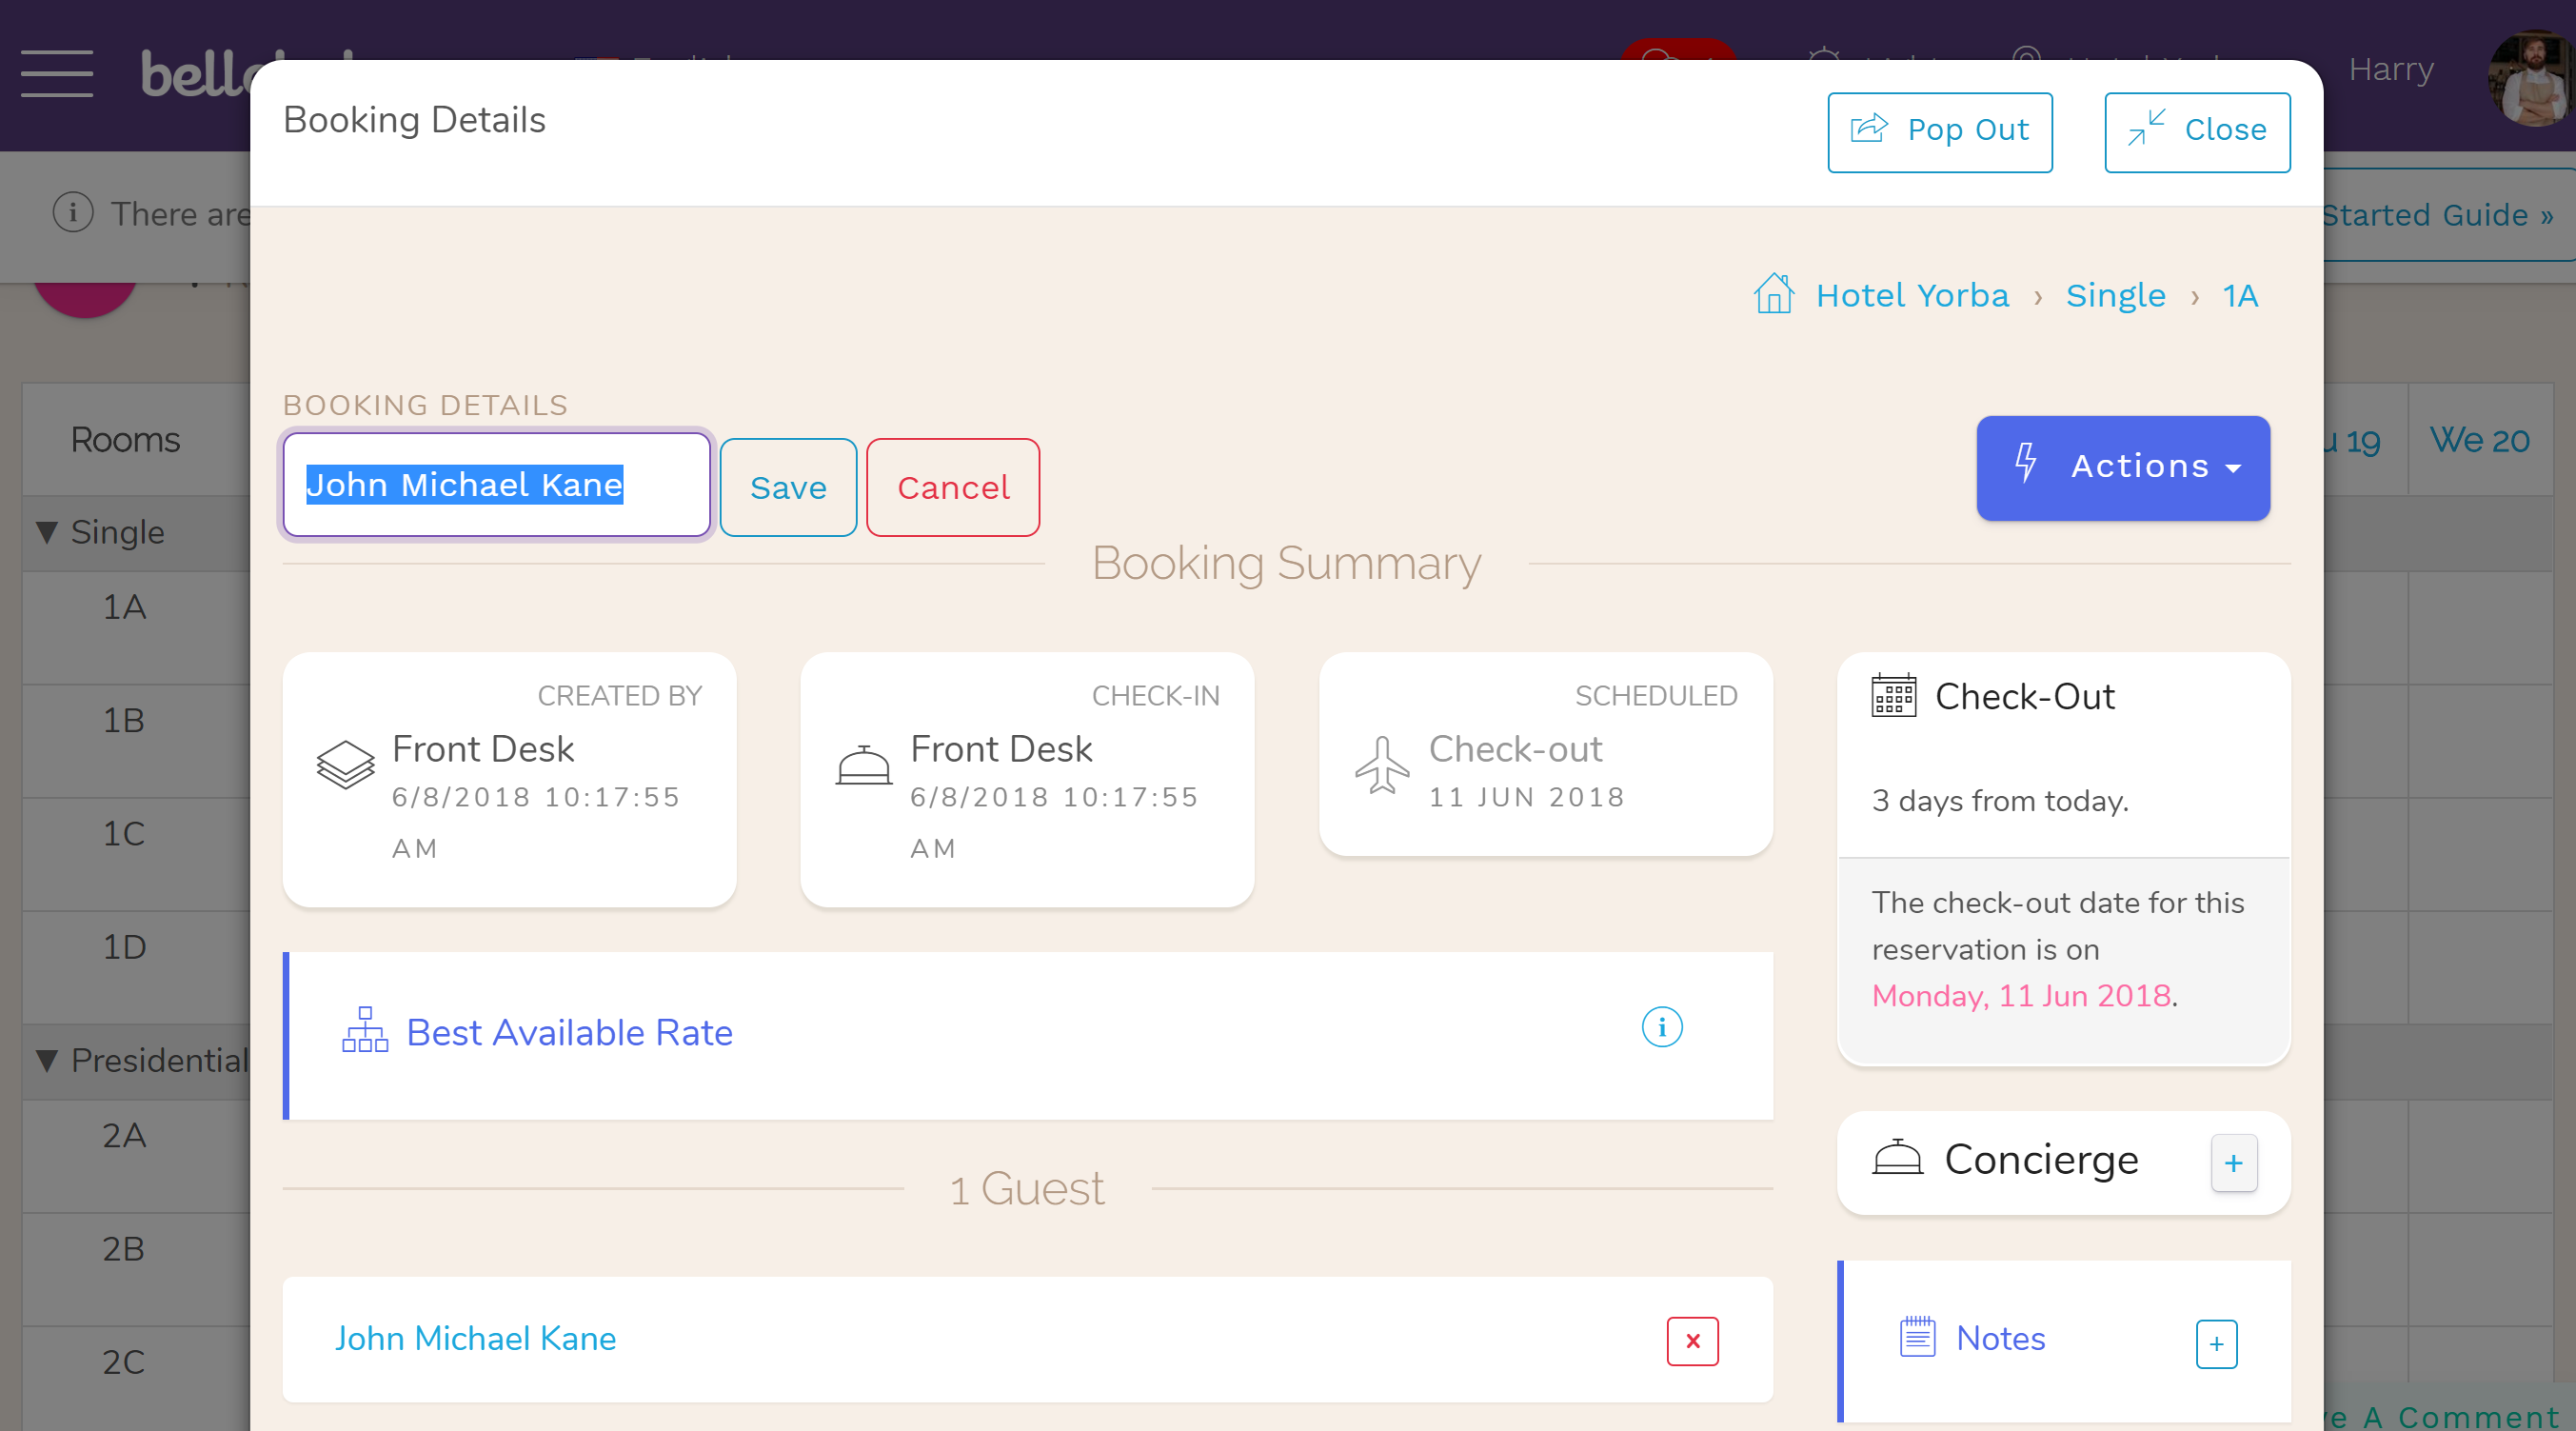
Task: Click the Cancel booking button
Action: click(x=953, y=487)
